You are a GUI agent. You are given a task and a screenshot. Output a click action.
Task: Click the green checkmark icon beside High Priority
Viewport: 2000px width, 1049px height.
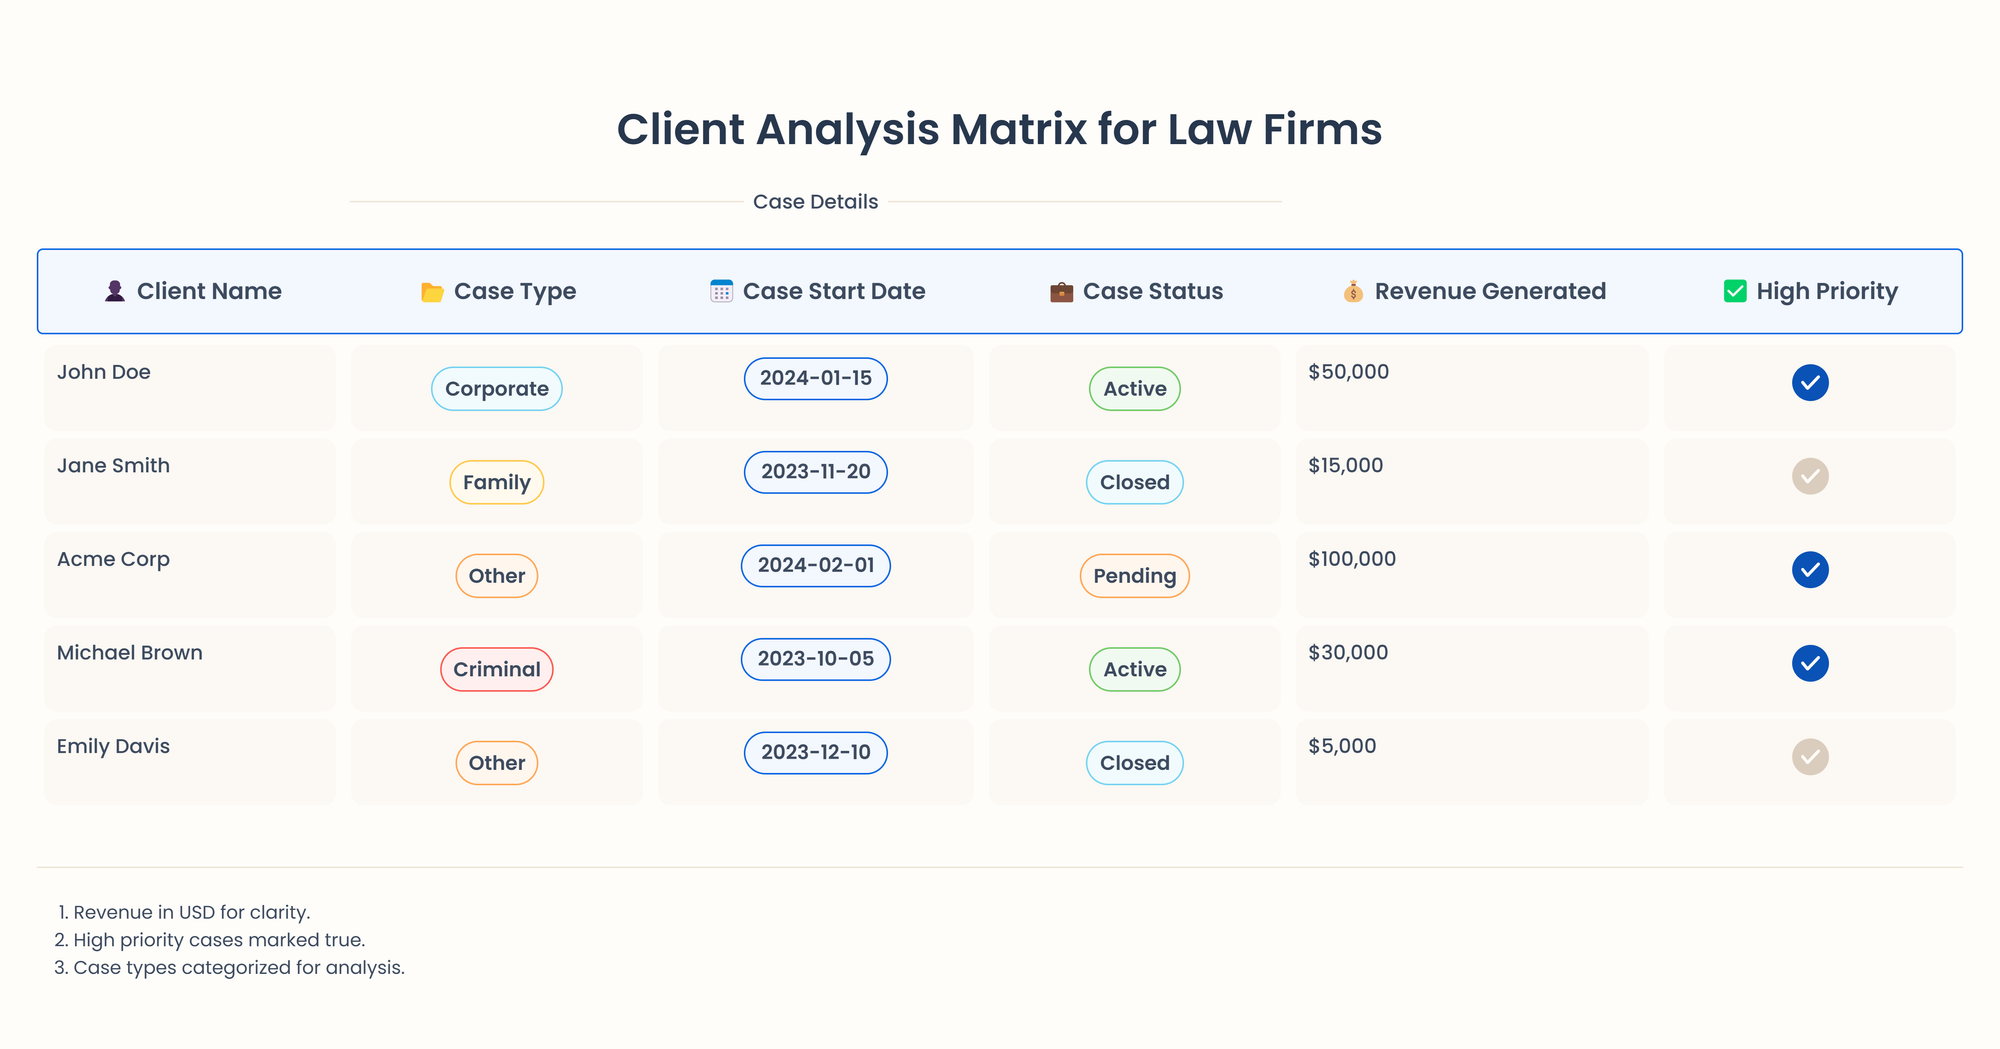1735,291
